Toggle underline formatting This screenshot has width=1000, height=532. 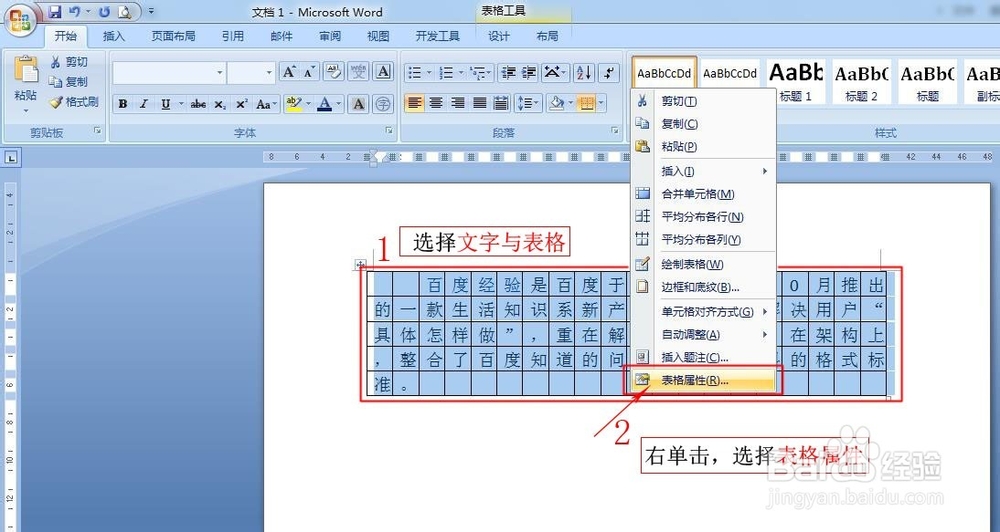coord(165,104)
